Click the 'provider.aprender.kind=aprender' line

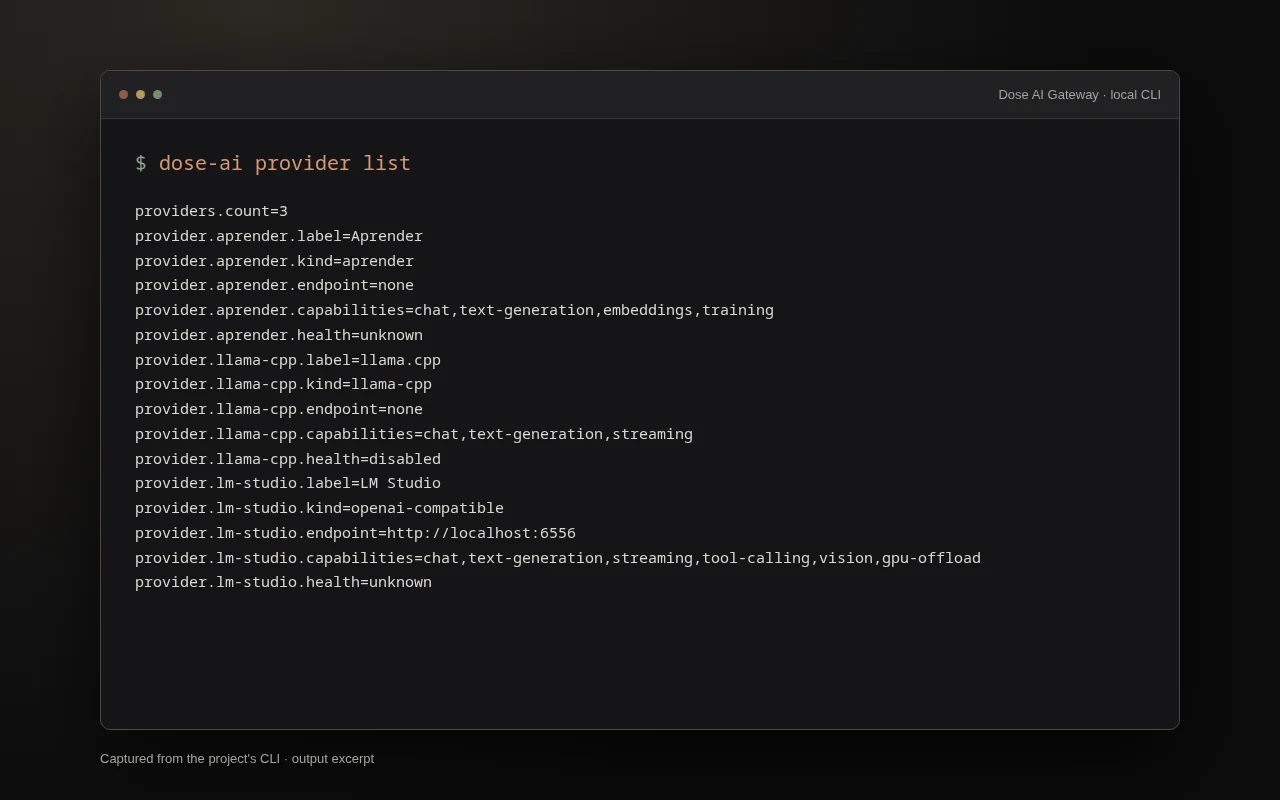[x=274, y=261]
